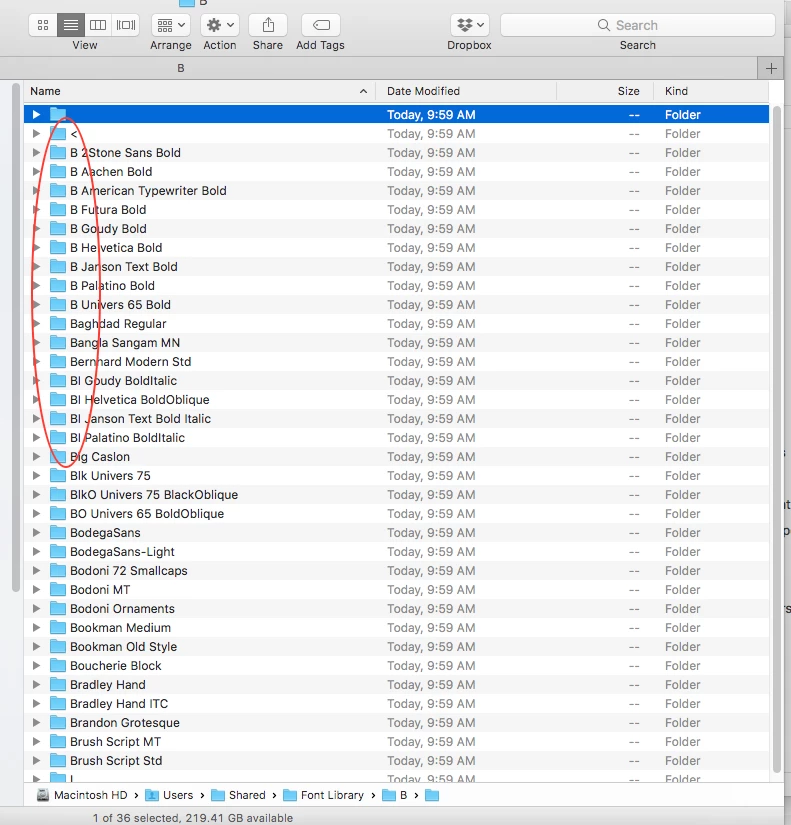Switch to icon view mode
This screenshot has width=791, height=825.
point(43,25)
